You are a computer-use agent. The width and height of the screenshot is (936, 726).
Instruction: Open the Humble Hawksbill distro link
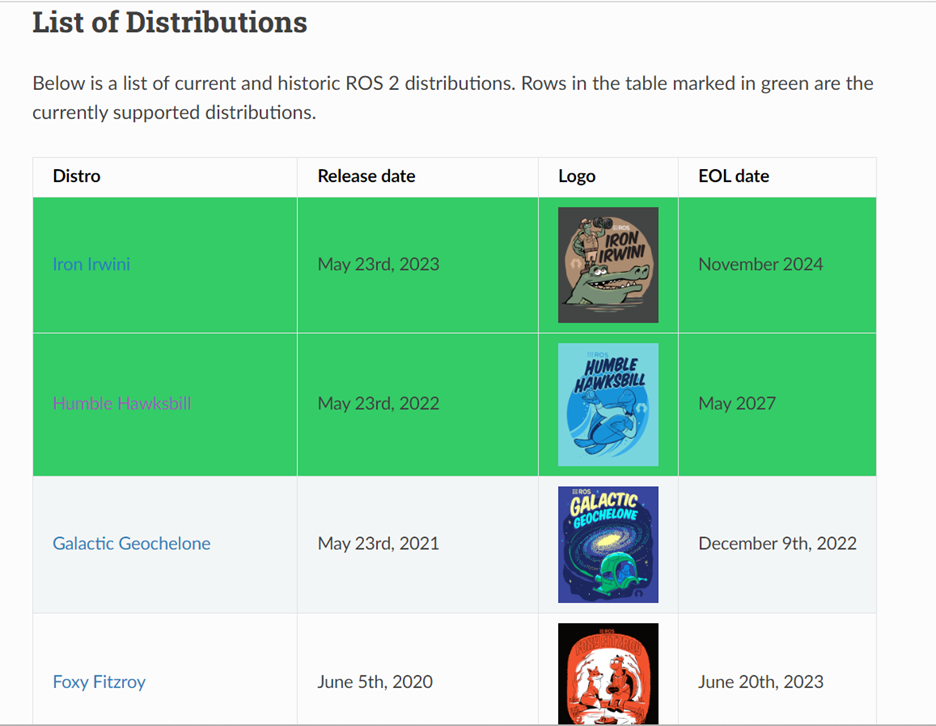122,403
